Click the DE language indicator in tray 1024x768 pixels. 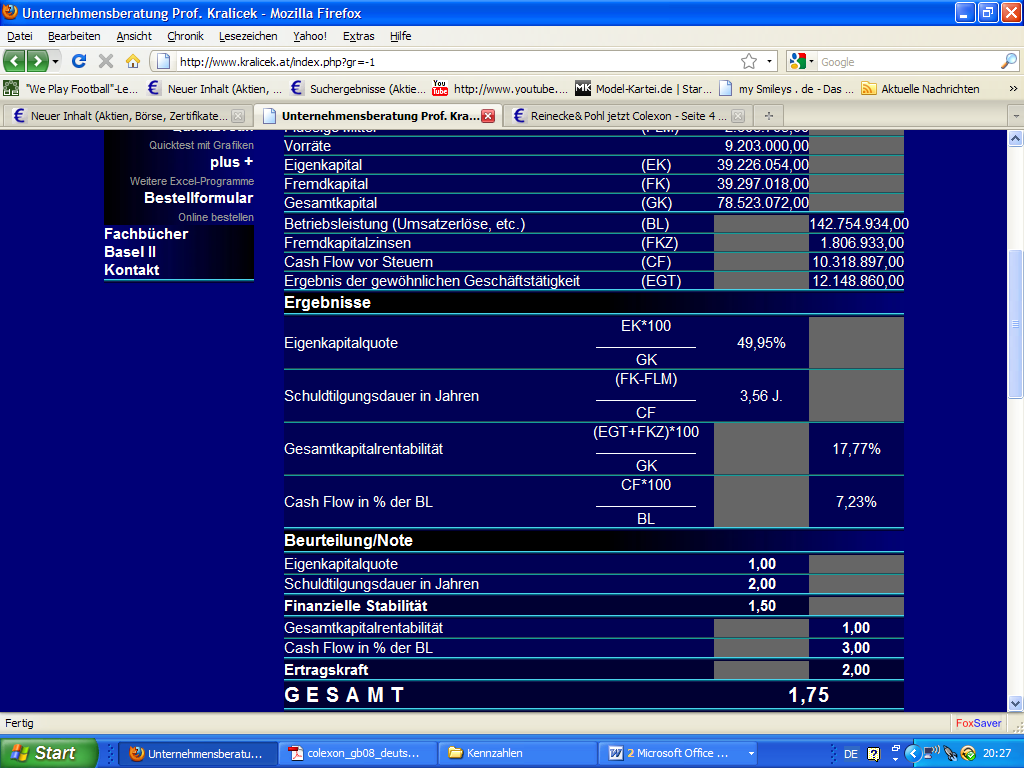tap(850, 754)
